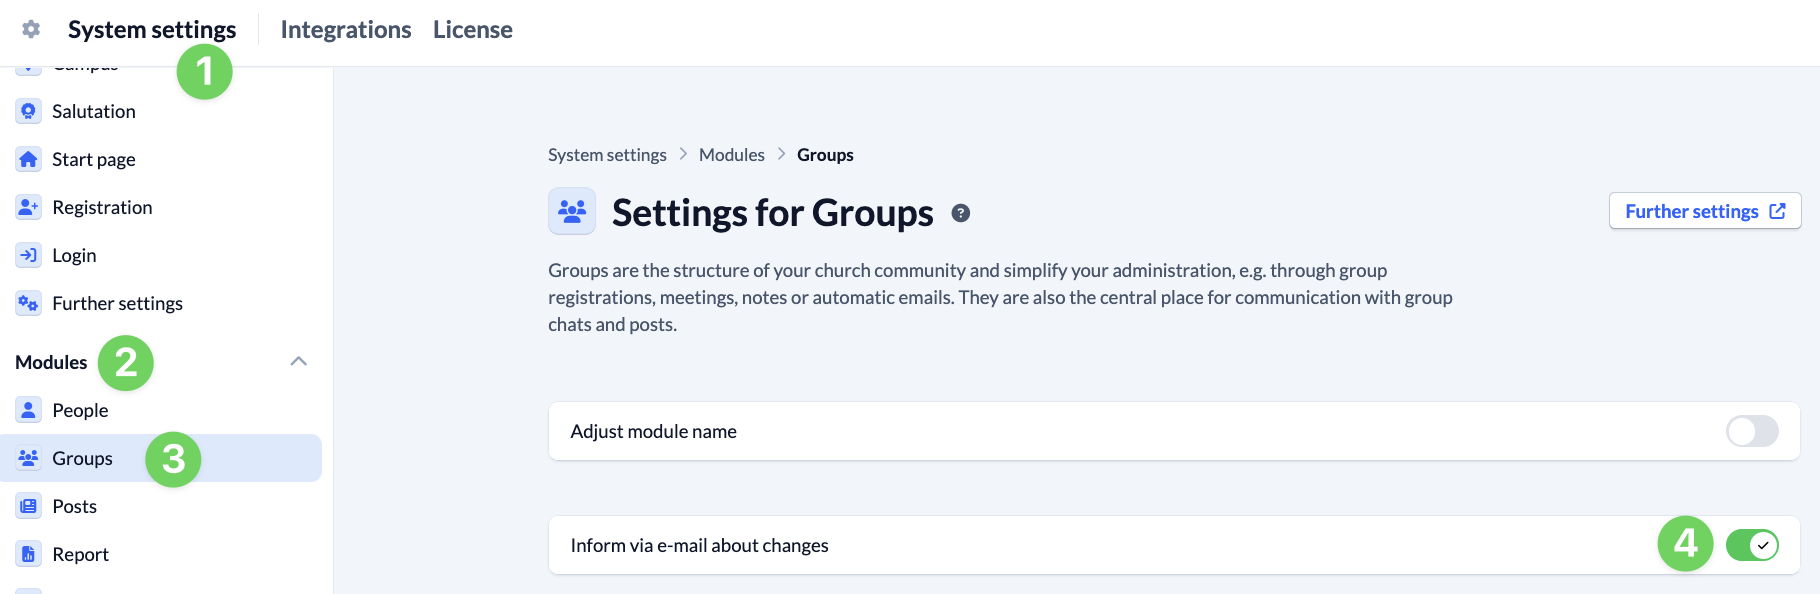Enable the Adjust module name toggle

point(1751,431)
